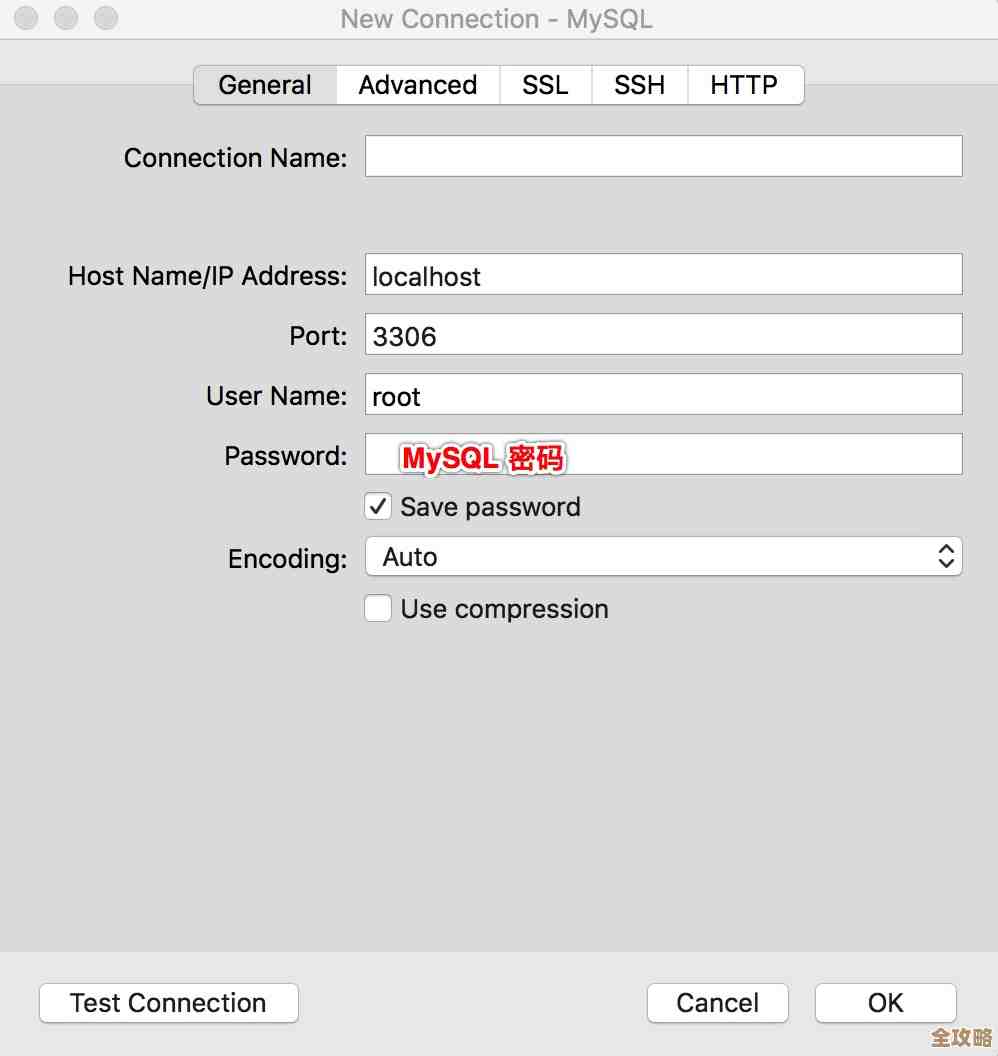Select the General tab

264,85
